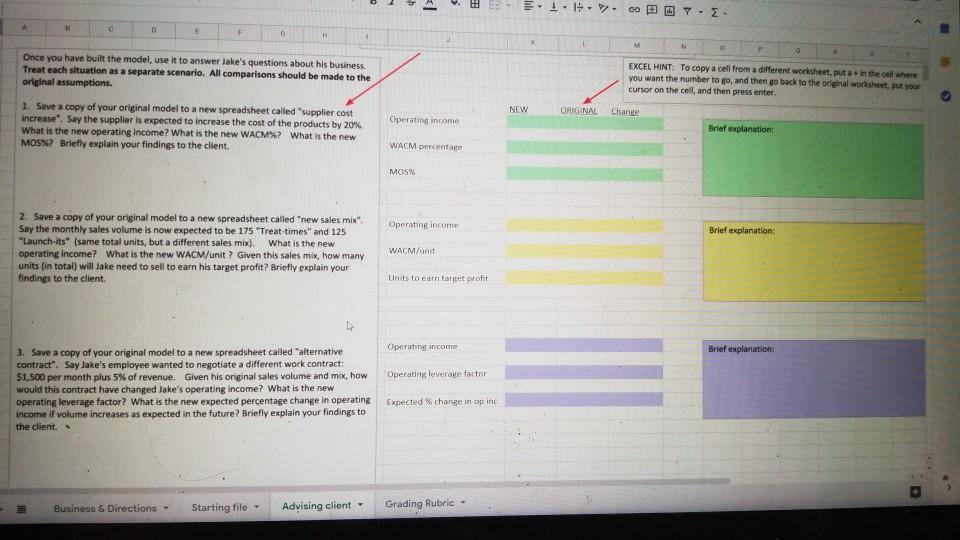960x540 pixels.
Task: Open the text wrapping options
Action: 582,7
